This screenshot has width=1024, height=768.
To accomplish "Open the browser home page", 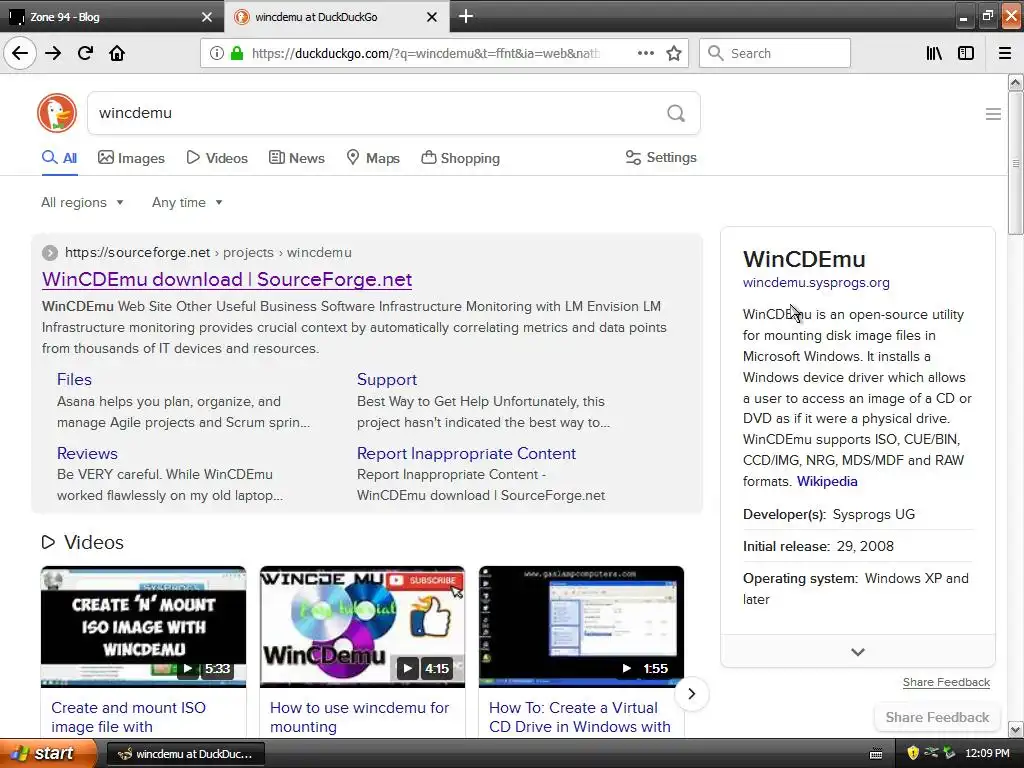I will click(117, 53).
